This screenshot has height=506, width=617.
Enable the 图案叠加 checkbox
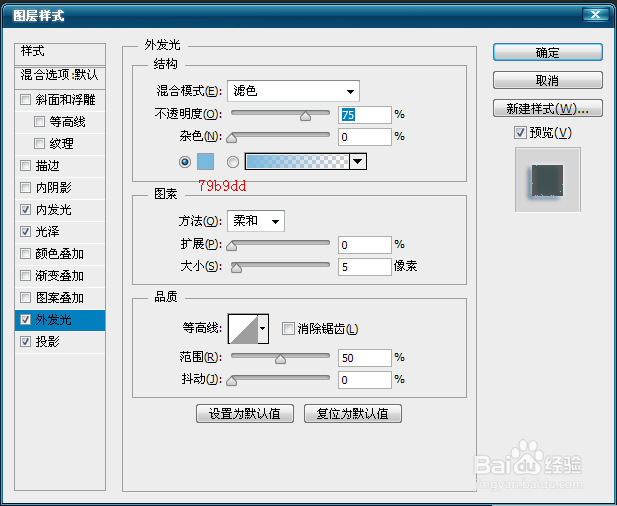(26, 298)
